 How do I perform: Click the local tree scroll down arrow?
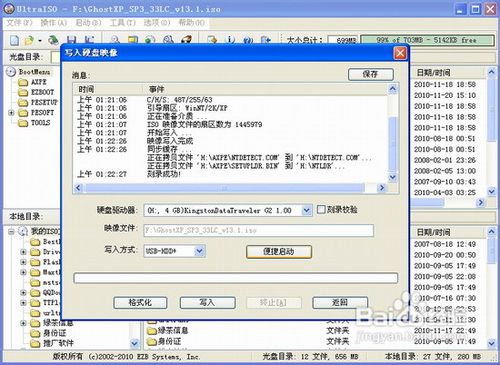click(x=134, y=343)
